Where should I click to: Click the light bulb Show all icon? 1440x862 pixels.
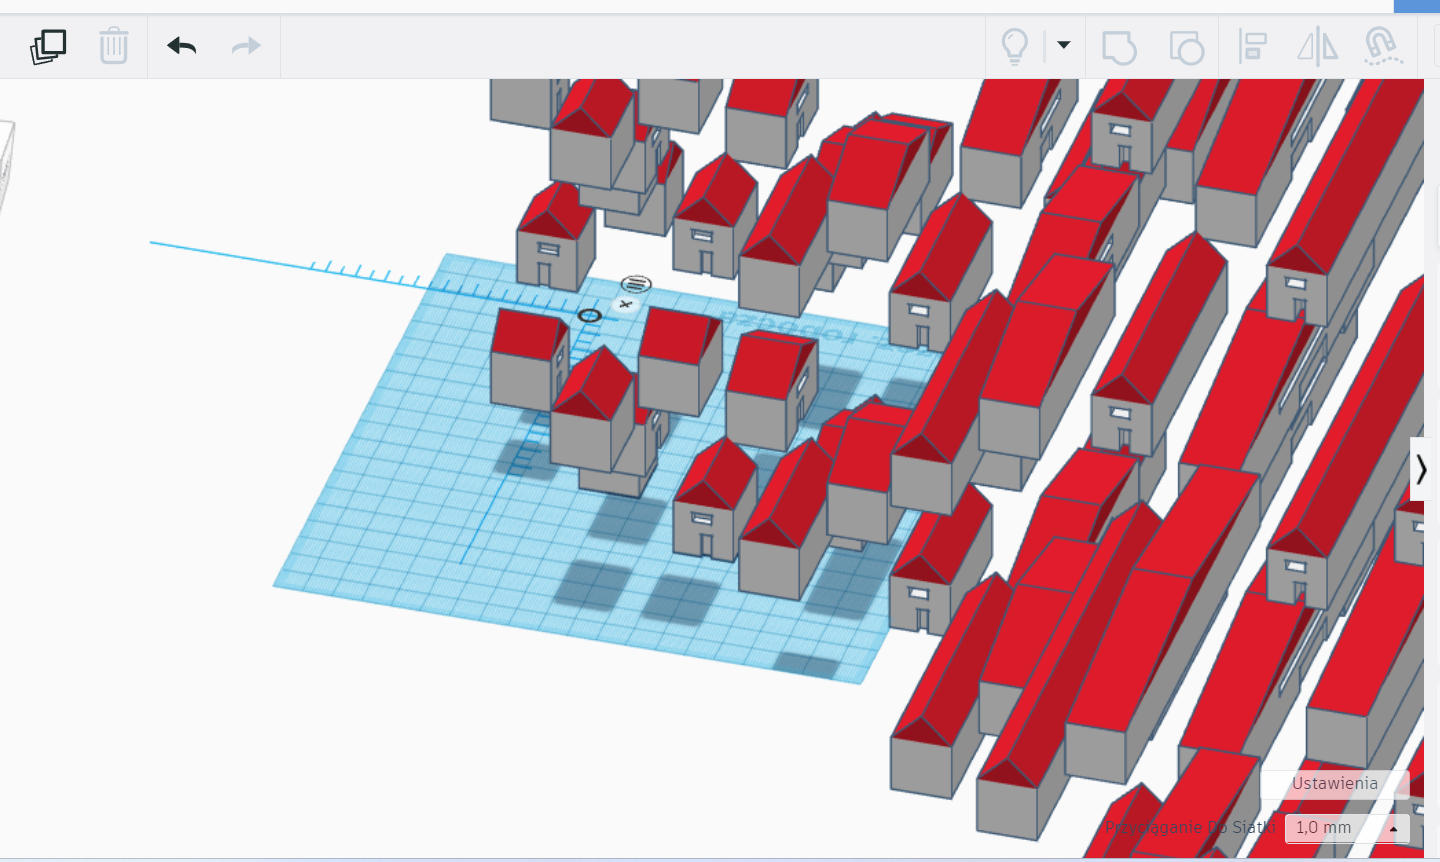(1015, 46)
